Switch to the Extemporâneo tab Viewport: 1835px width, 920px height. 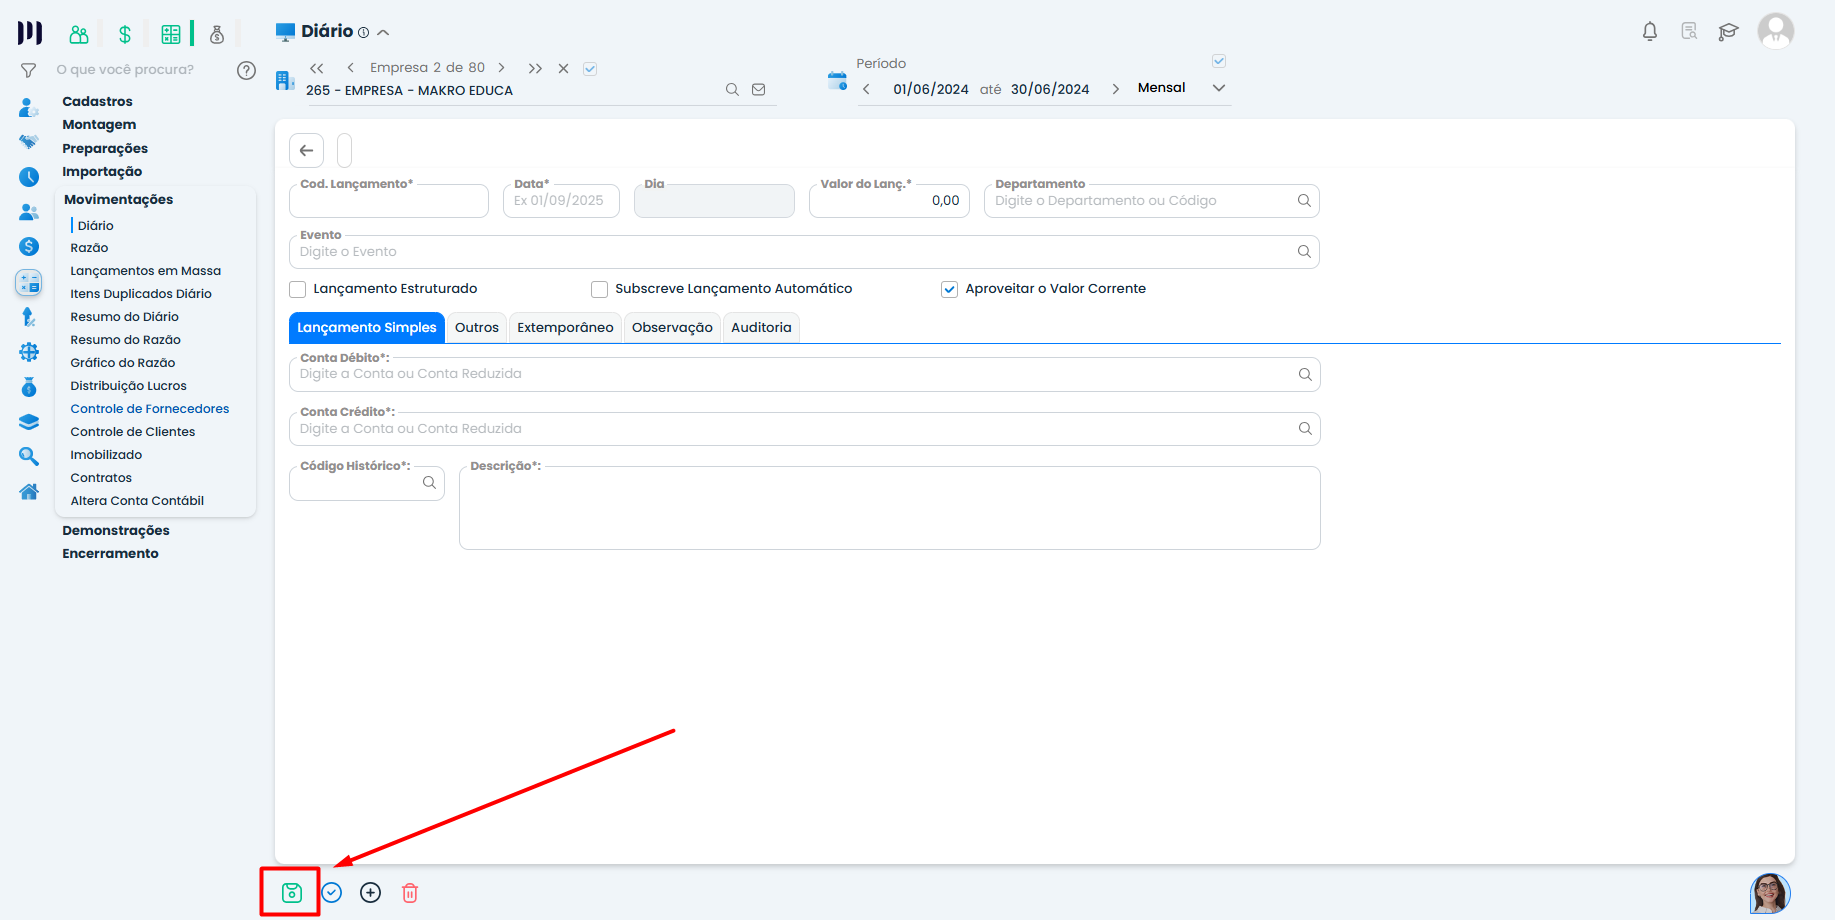pos(565,328)
